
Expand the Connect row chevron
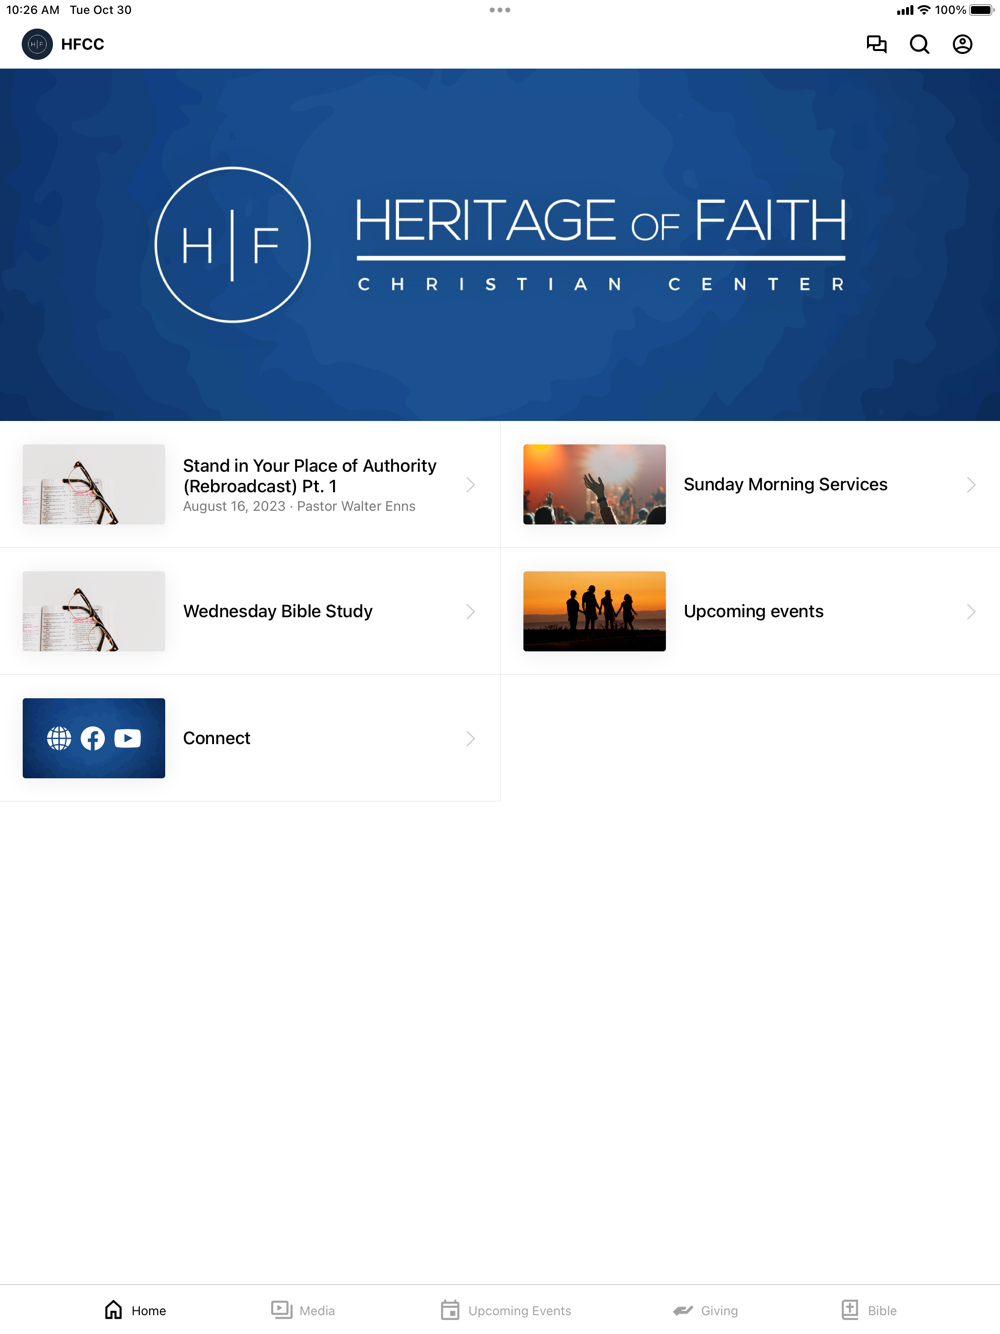[x=470, y=739]
